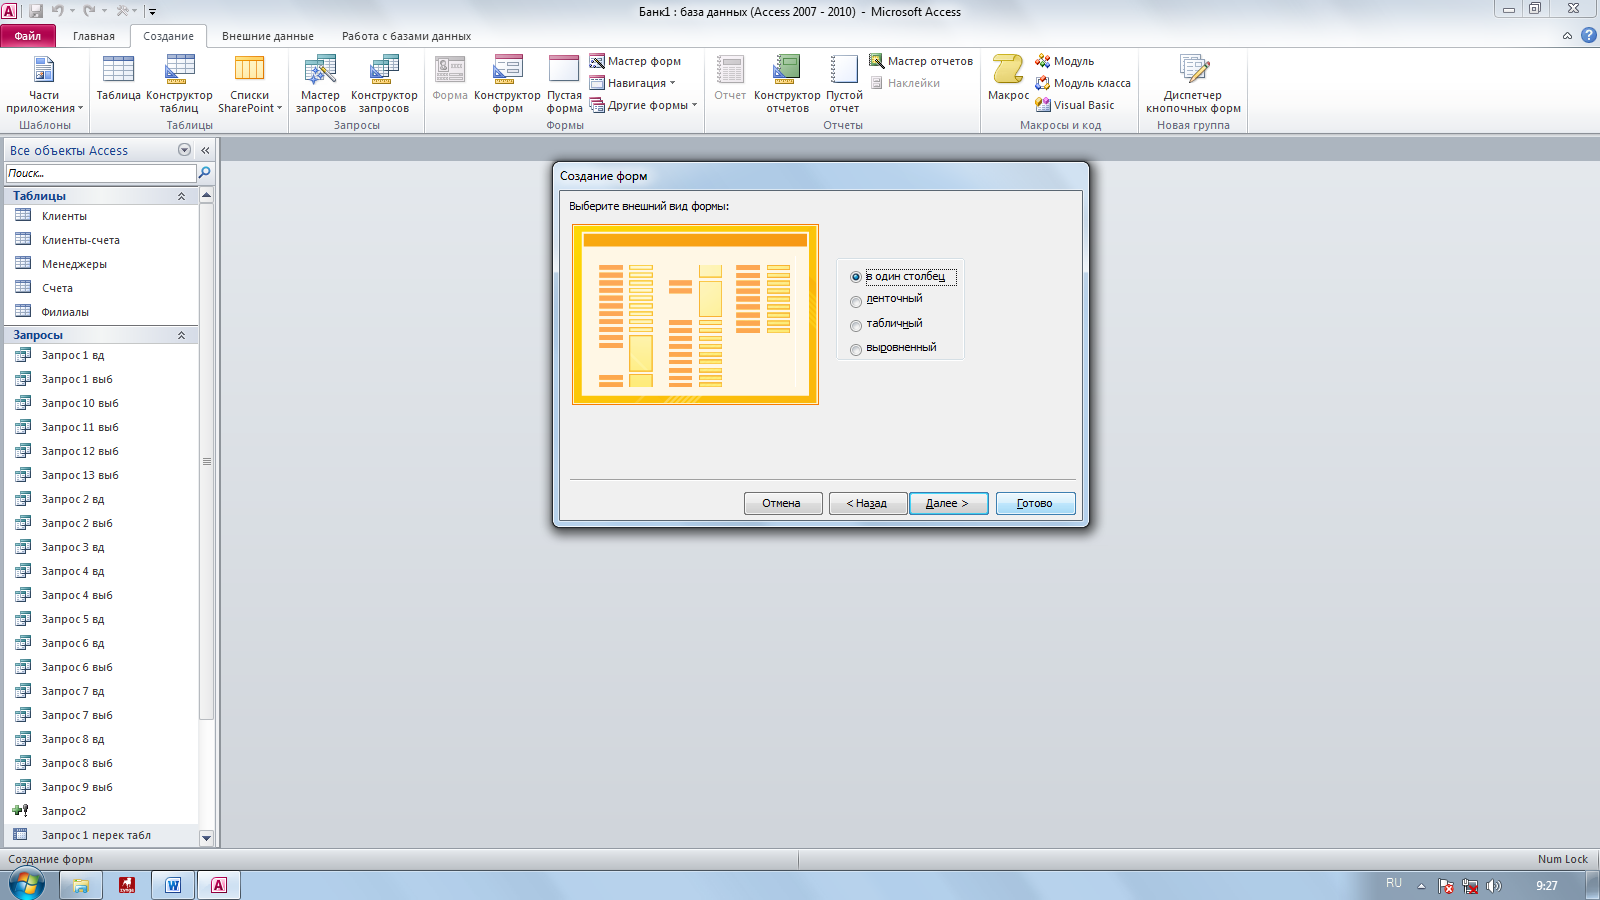The width and height of the screenshot is (1600, 900).
Task: Switch to the Create (Создание) tab
Action: point(168,36)
